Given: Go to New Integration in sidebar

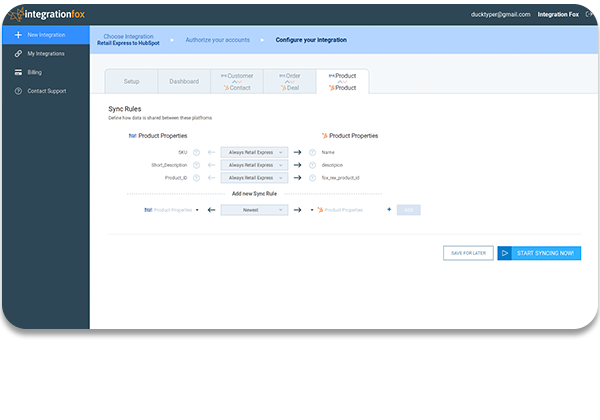Looking at the screenshot, I should tap(46, 35).
